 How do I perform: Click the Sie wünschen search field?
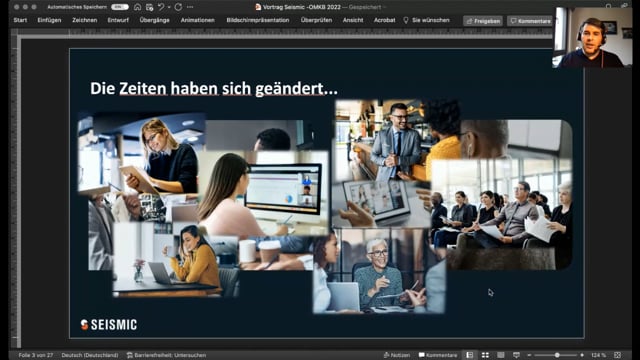coord(427,20)
